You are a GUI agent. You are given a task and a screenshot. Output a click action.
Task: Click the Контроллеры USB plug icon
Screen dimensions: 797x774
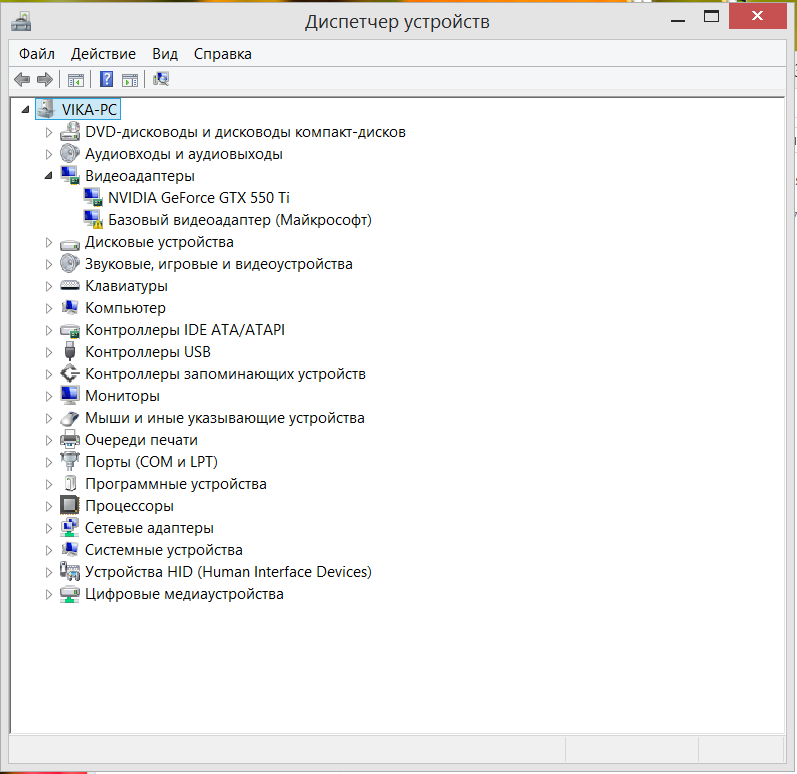70,352
